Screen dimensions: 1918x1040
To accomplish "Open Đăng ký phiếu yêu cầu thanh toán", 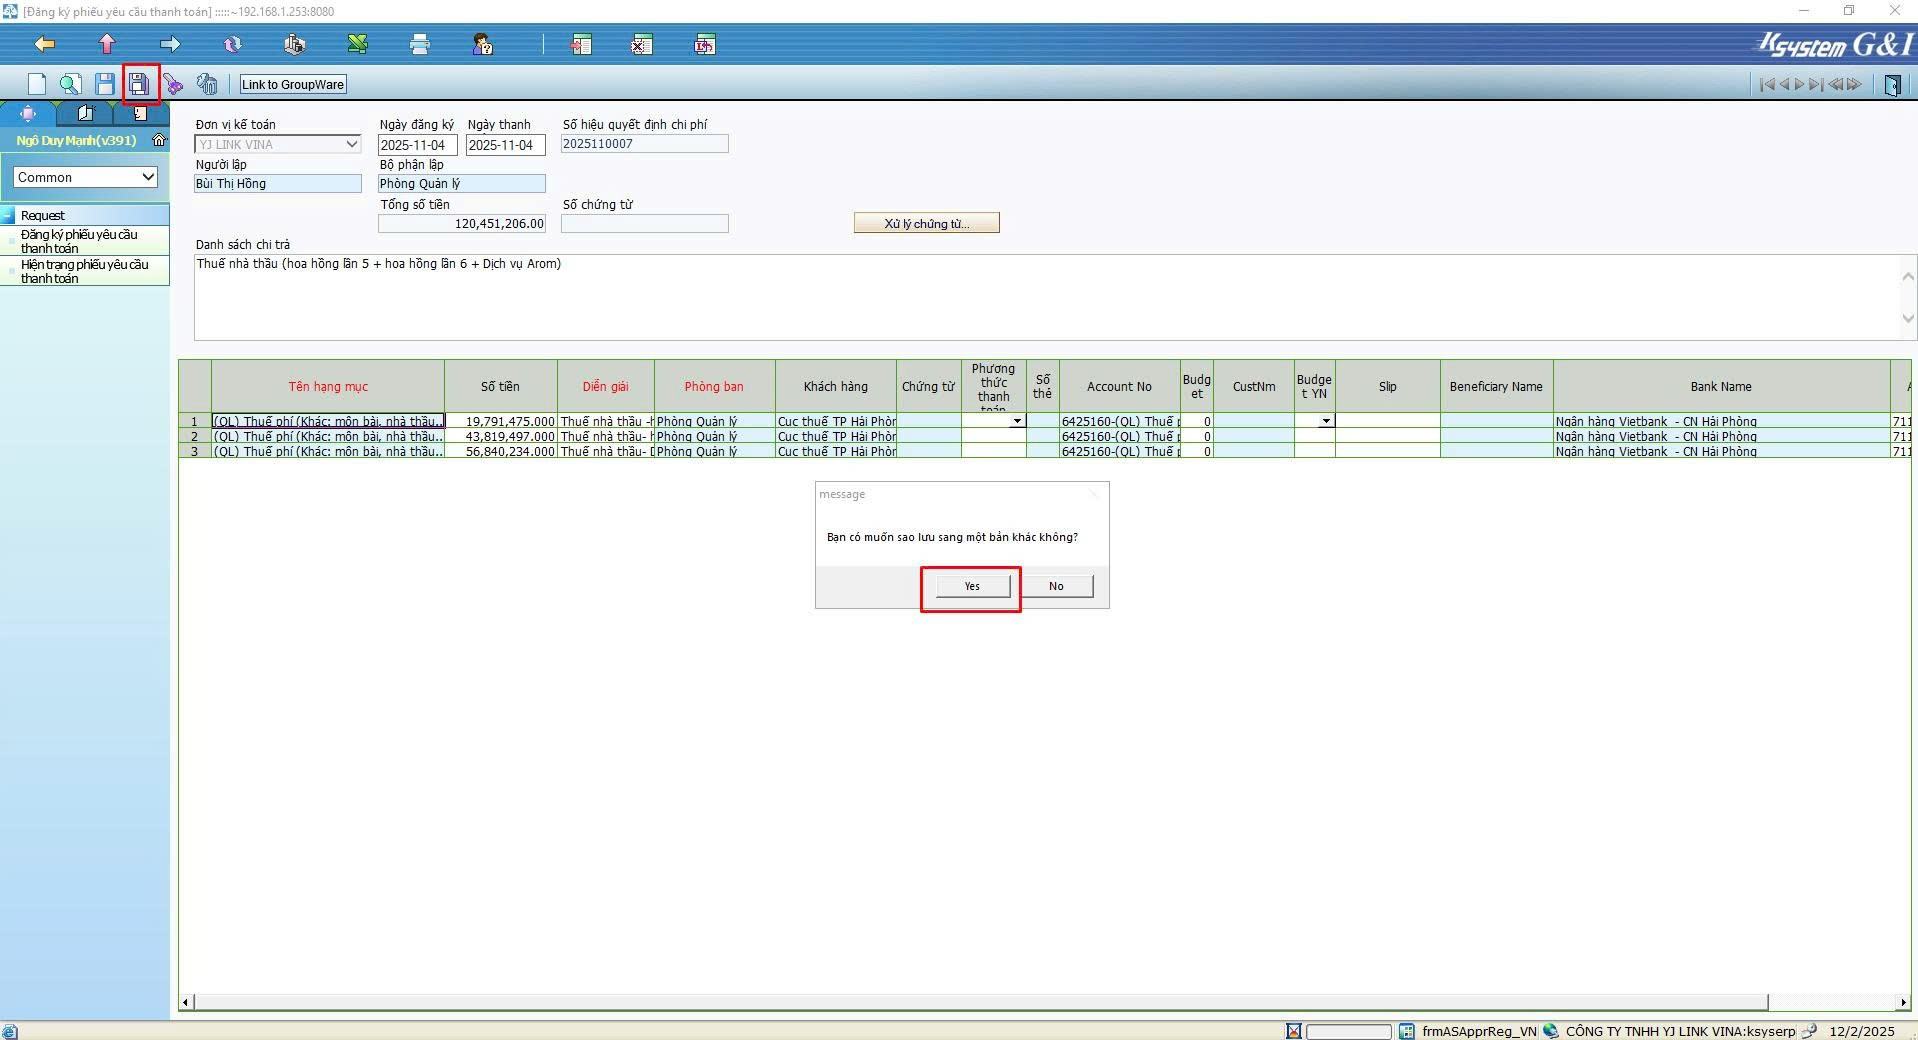I will tap(79, 241).
